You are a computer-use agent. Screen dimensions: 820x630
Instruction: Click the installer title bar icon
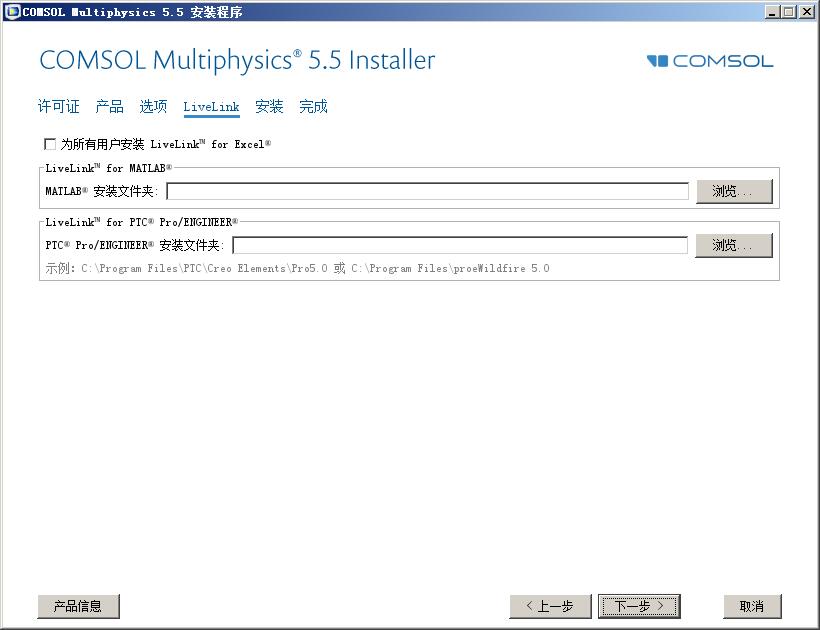(x=13, y=12)
